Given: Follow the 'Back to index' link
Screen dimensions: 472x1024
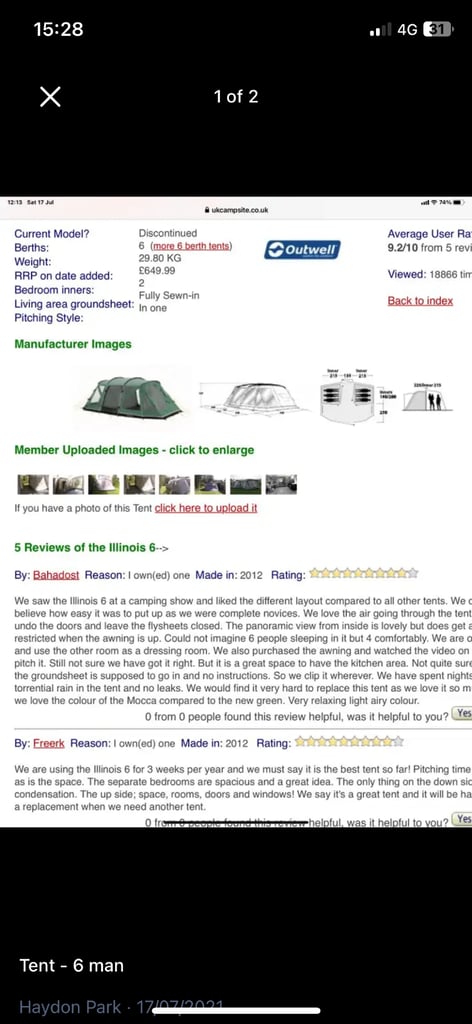Looking at the screenshot, I should coord(420,301).
